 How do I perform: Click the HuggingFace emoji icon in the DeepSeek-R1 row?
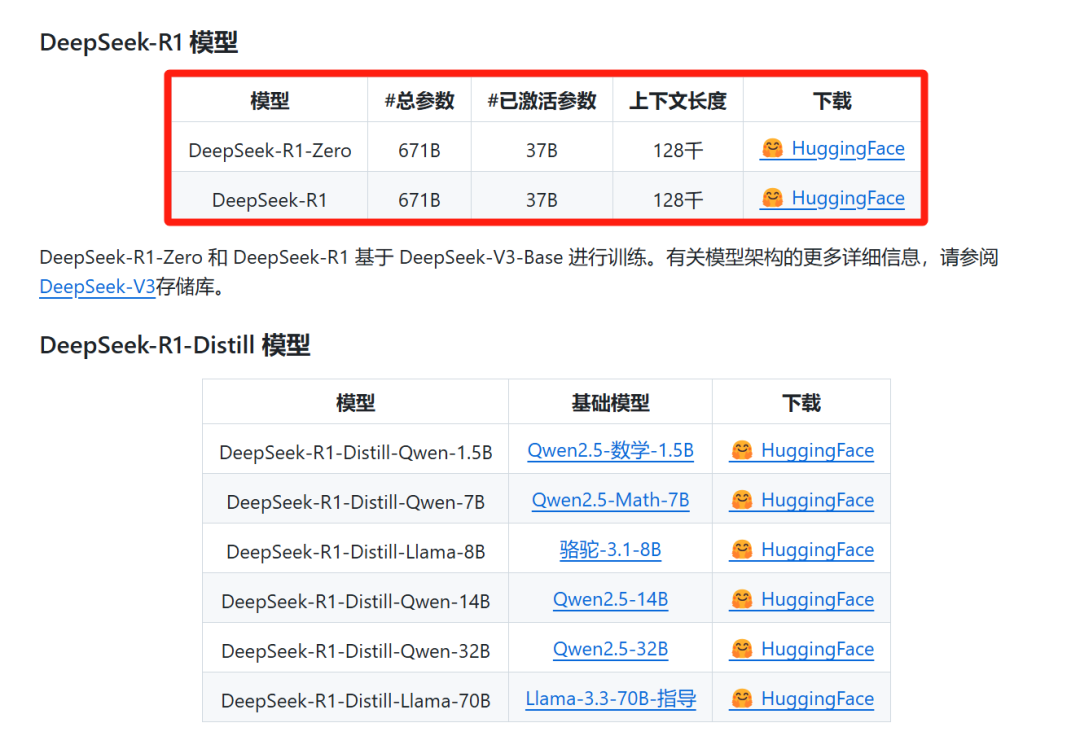(773, 198)
